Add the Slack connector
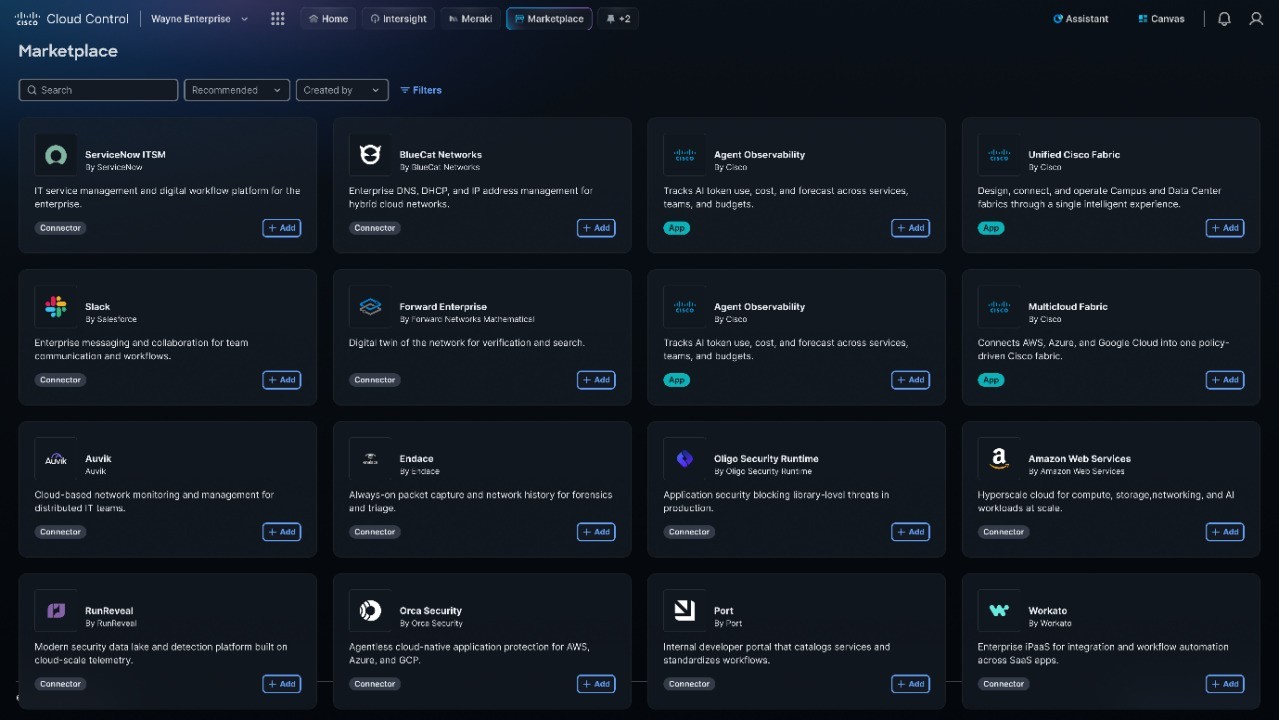 pos(282,380)
